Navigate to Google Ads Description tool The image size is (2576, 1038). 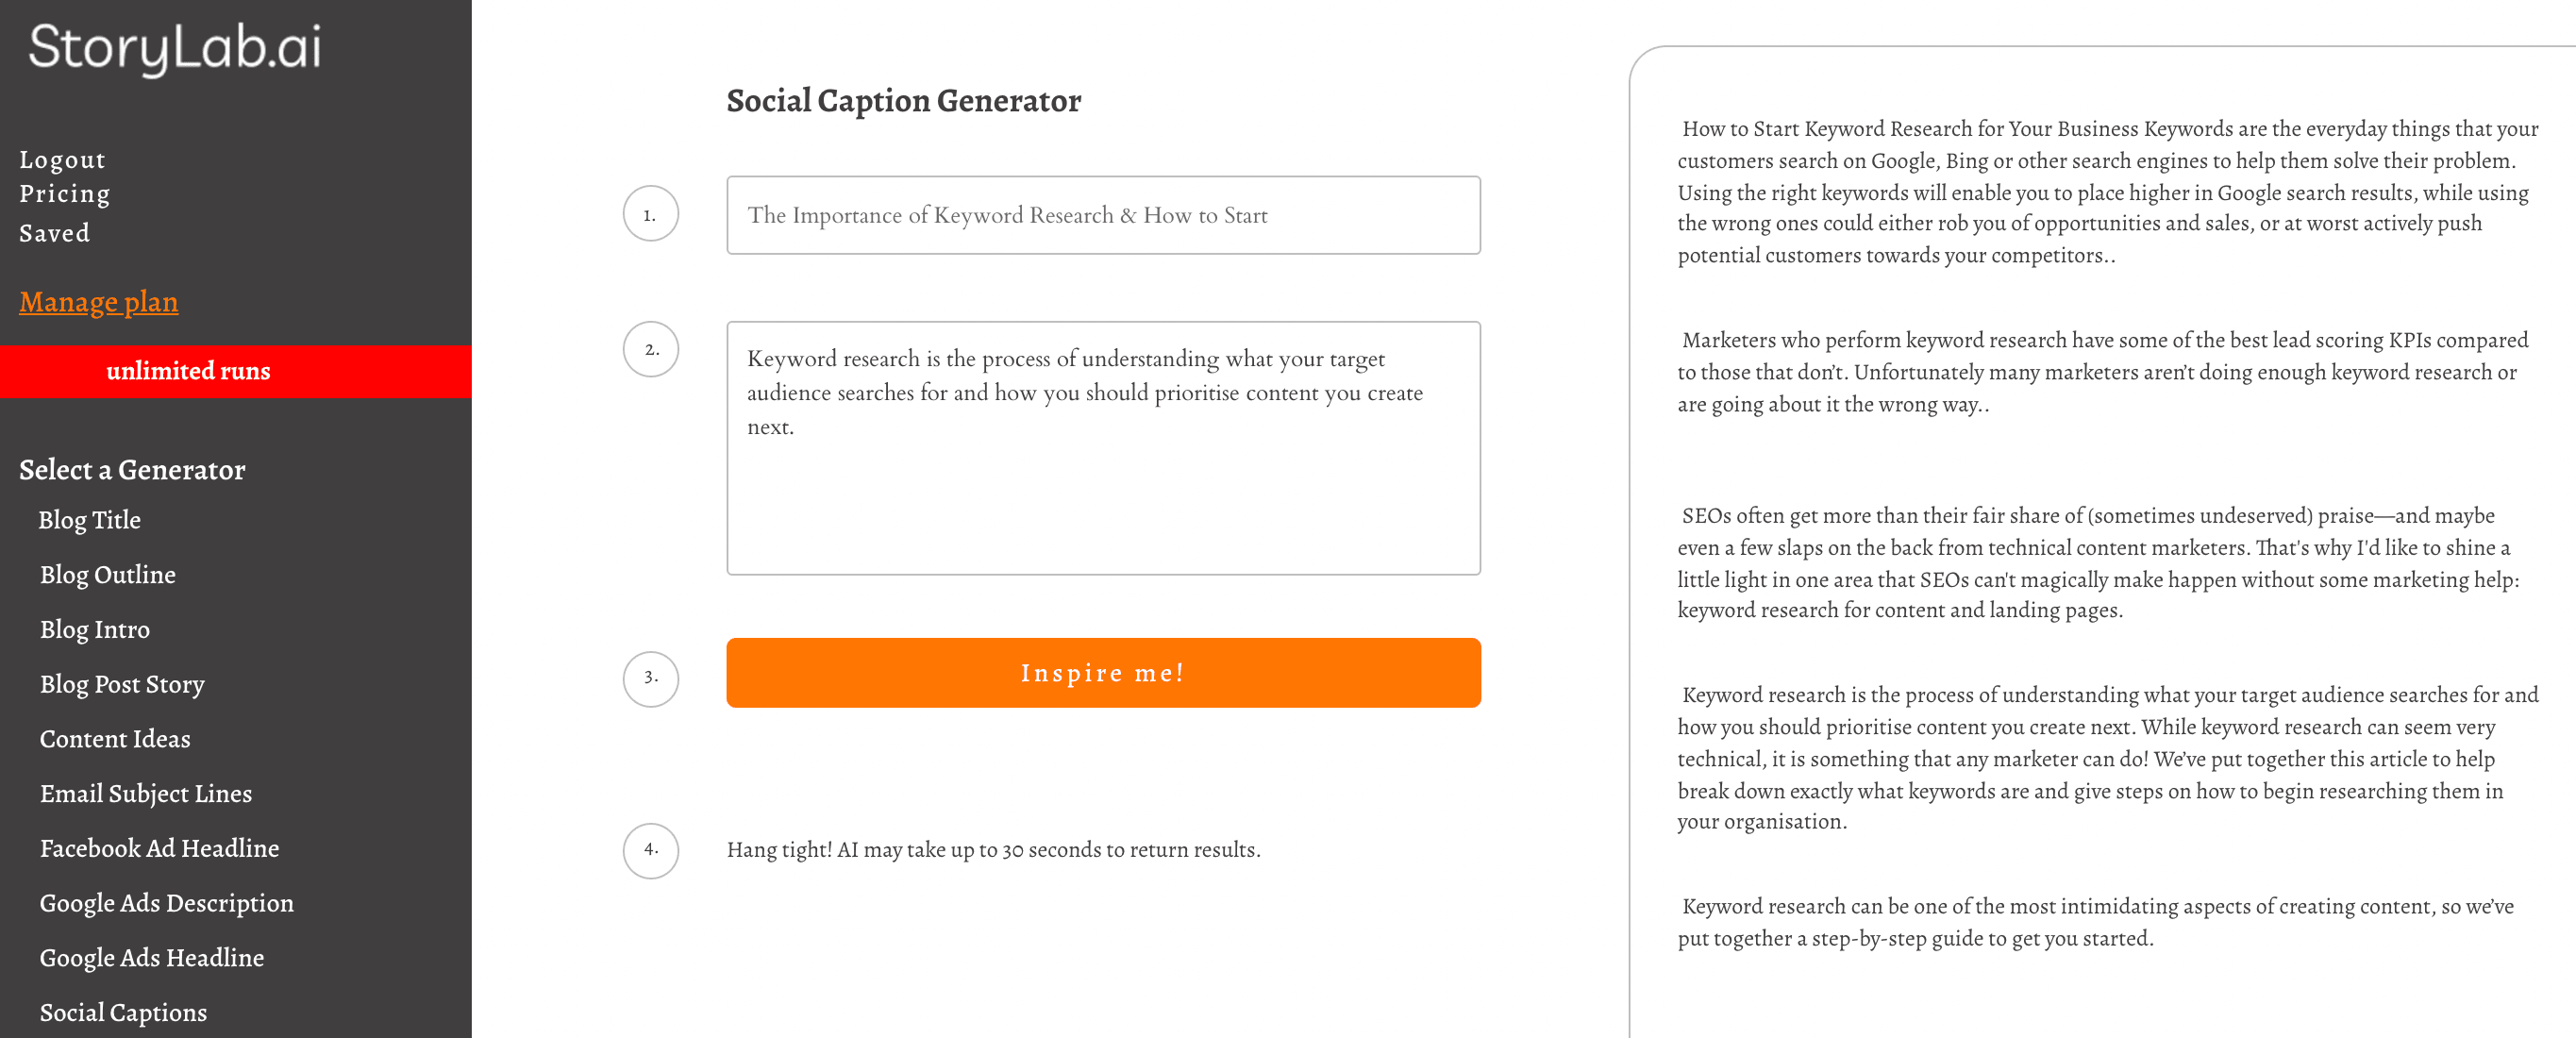(x=168, y=902)
